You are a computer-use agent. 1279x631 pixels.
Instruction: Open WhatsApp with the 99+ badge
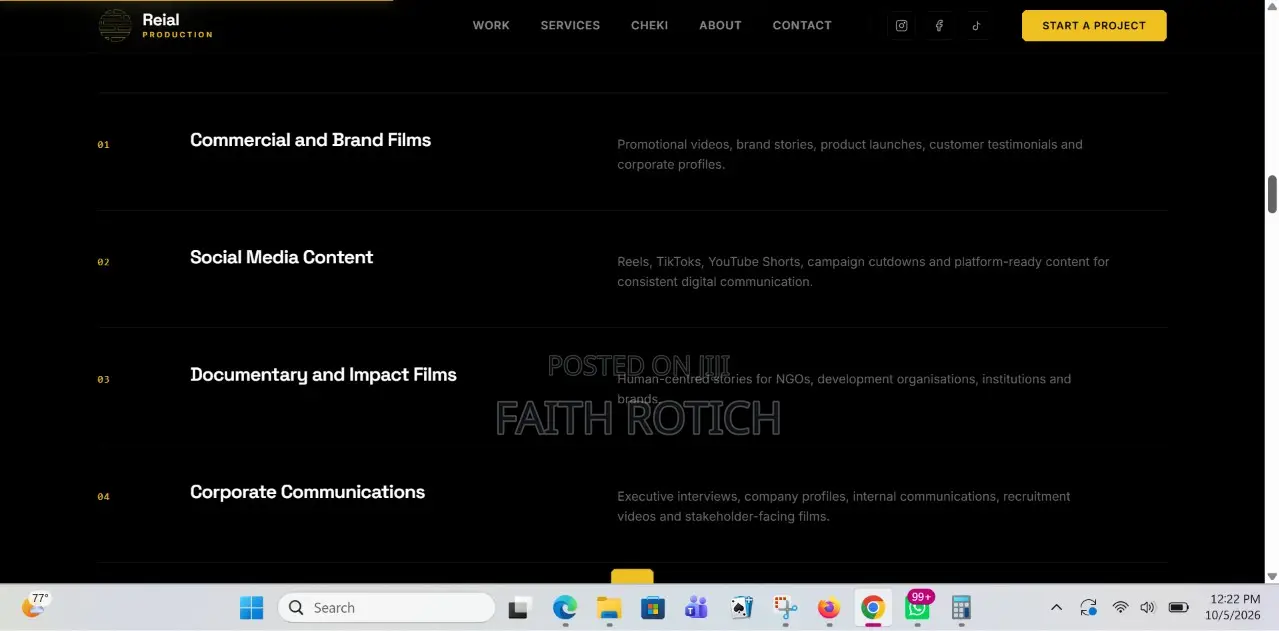tap(917, 607)
